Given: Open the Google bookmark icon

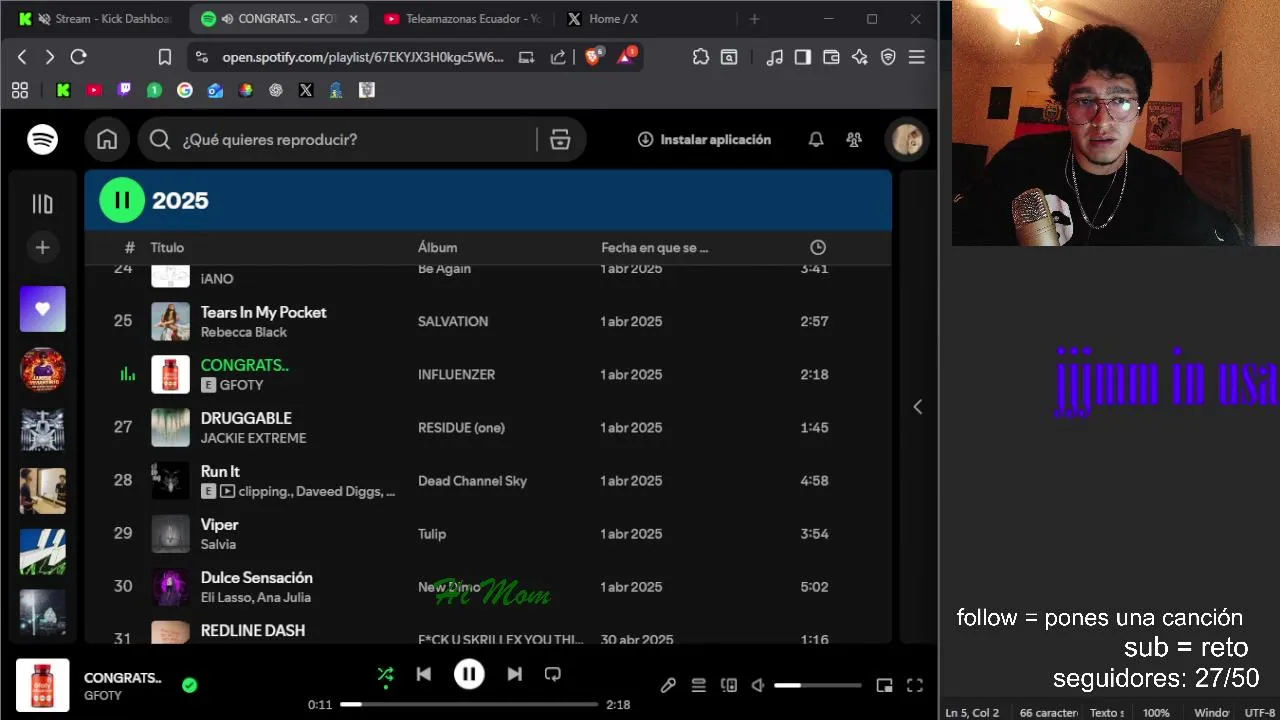Looking at the screenshot, I should point(184,90).
